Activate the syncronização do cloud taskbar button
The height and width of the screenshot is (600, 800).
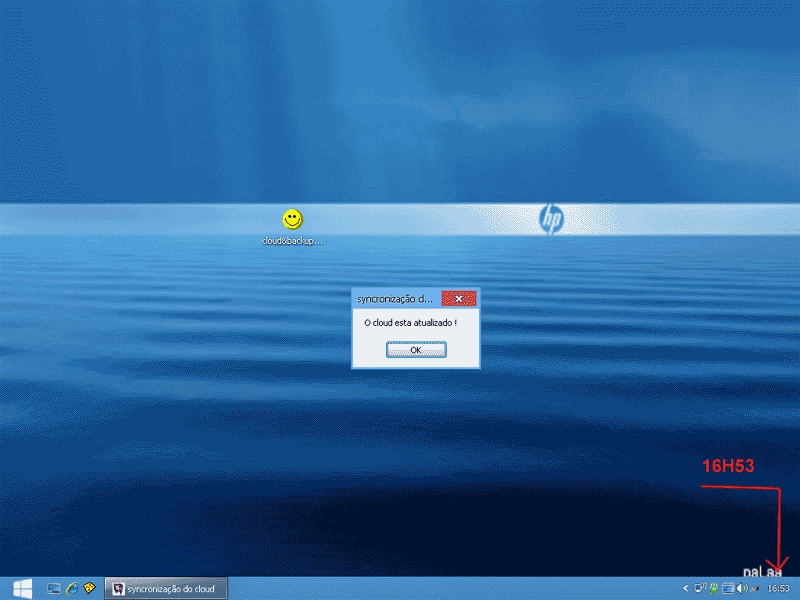(x=166, y=588)
